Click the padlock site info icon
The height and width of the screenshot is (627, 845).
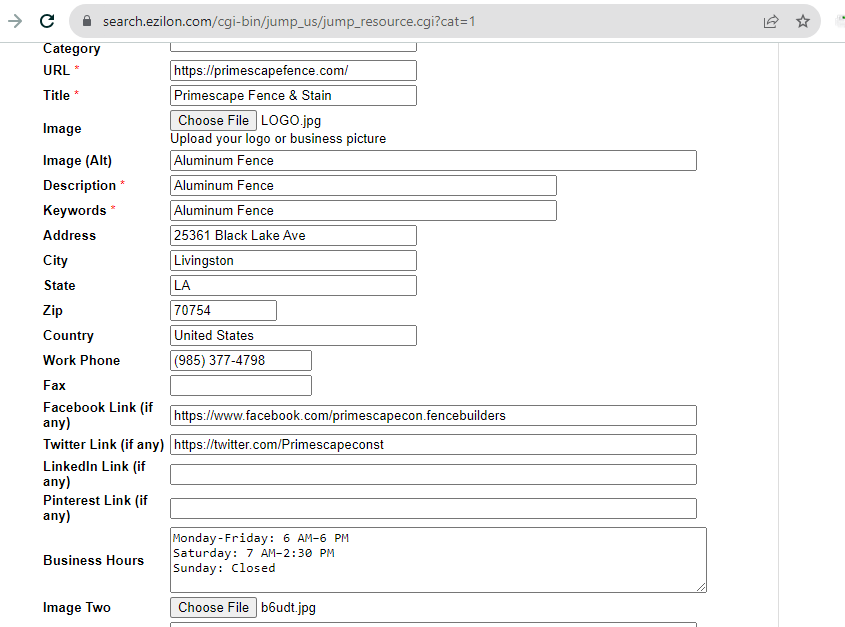pyautogui.click(x=86, y=21)
